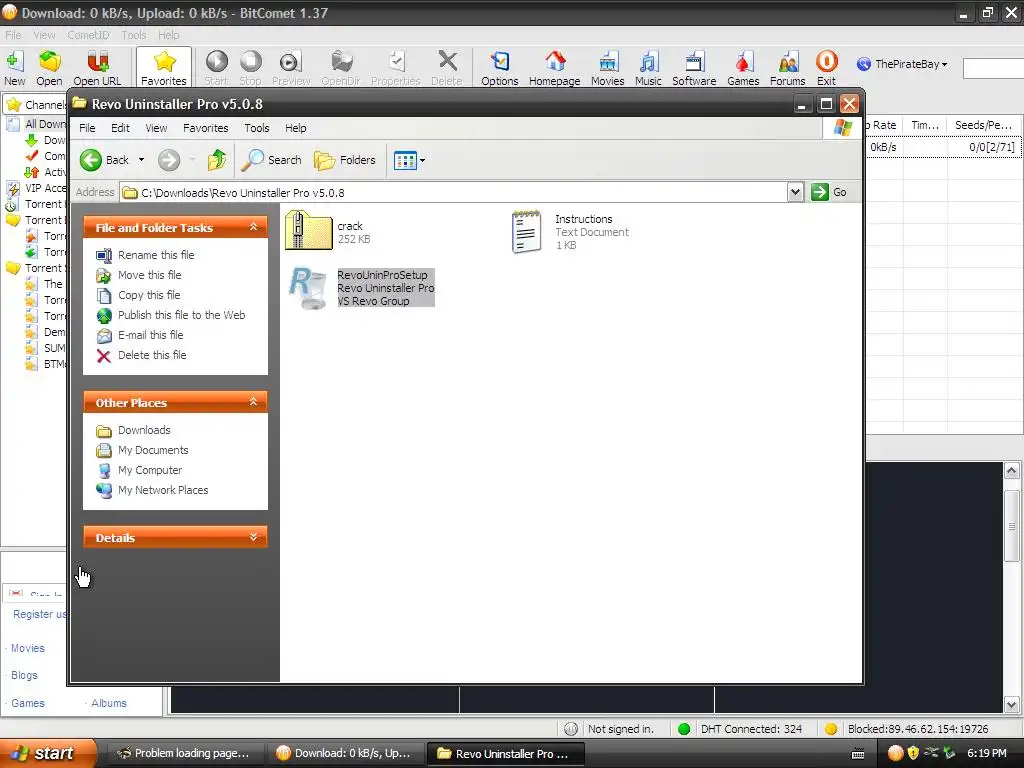Image resolution: width=1024 pixels, height=768 pixels.
Task: Go to Downloads in Other Places
Action: tap(144, 430)
